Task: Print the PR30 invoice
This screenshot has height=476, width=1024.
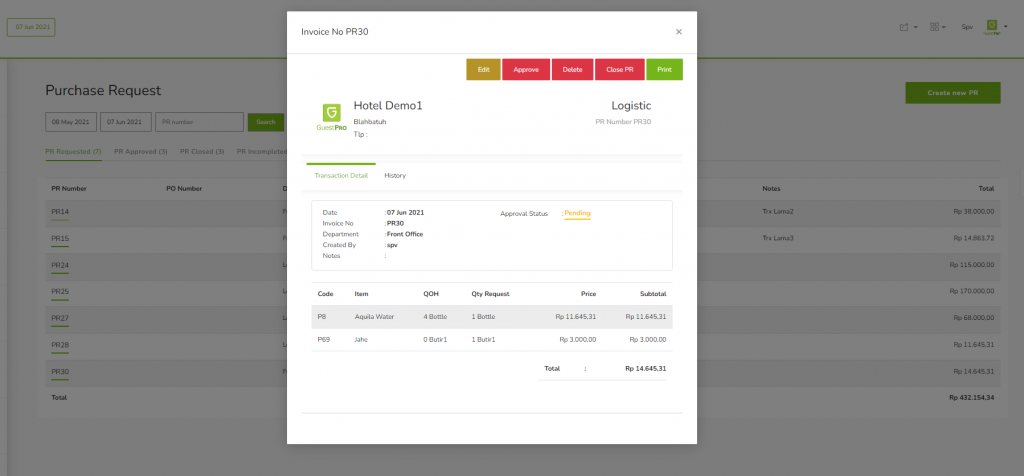Action: [x=664, y=69]
